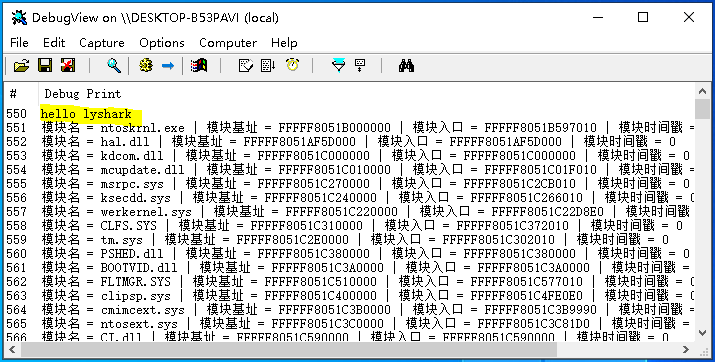The width and height of the screenshot is (715, 362).
Task: Minimize the DebugView window
Action: [x=598, y=18]
